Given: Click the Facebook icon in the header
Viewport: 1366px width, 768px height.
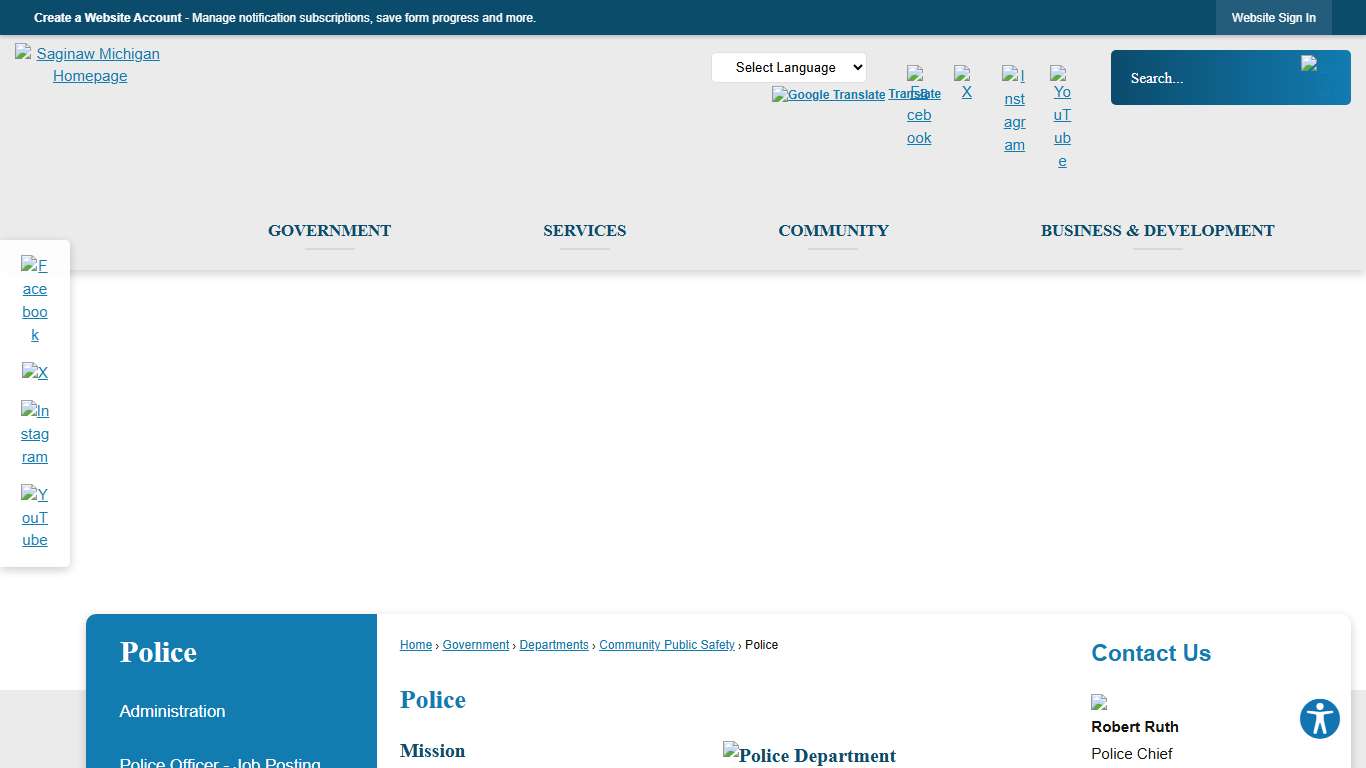Looking at the screenshot, I should (x=918, y=106).
